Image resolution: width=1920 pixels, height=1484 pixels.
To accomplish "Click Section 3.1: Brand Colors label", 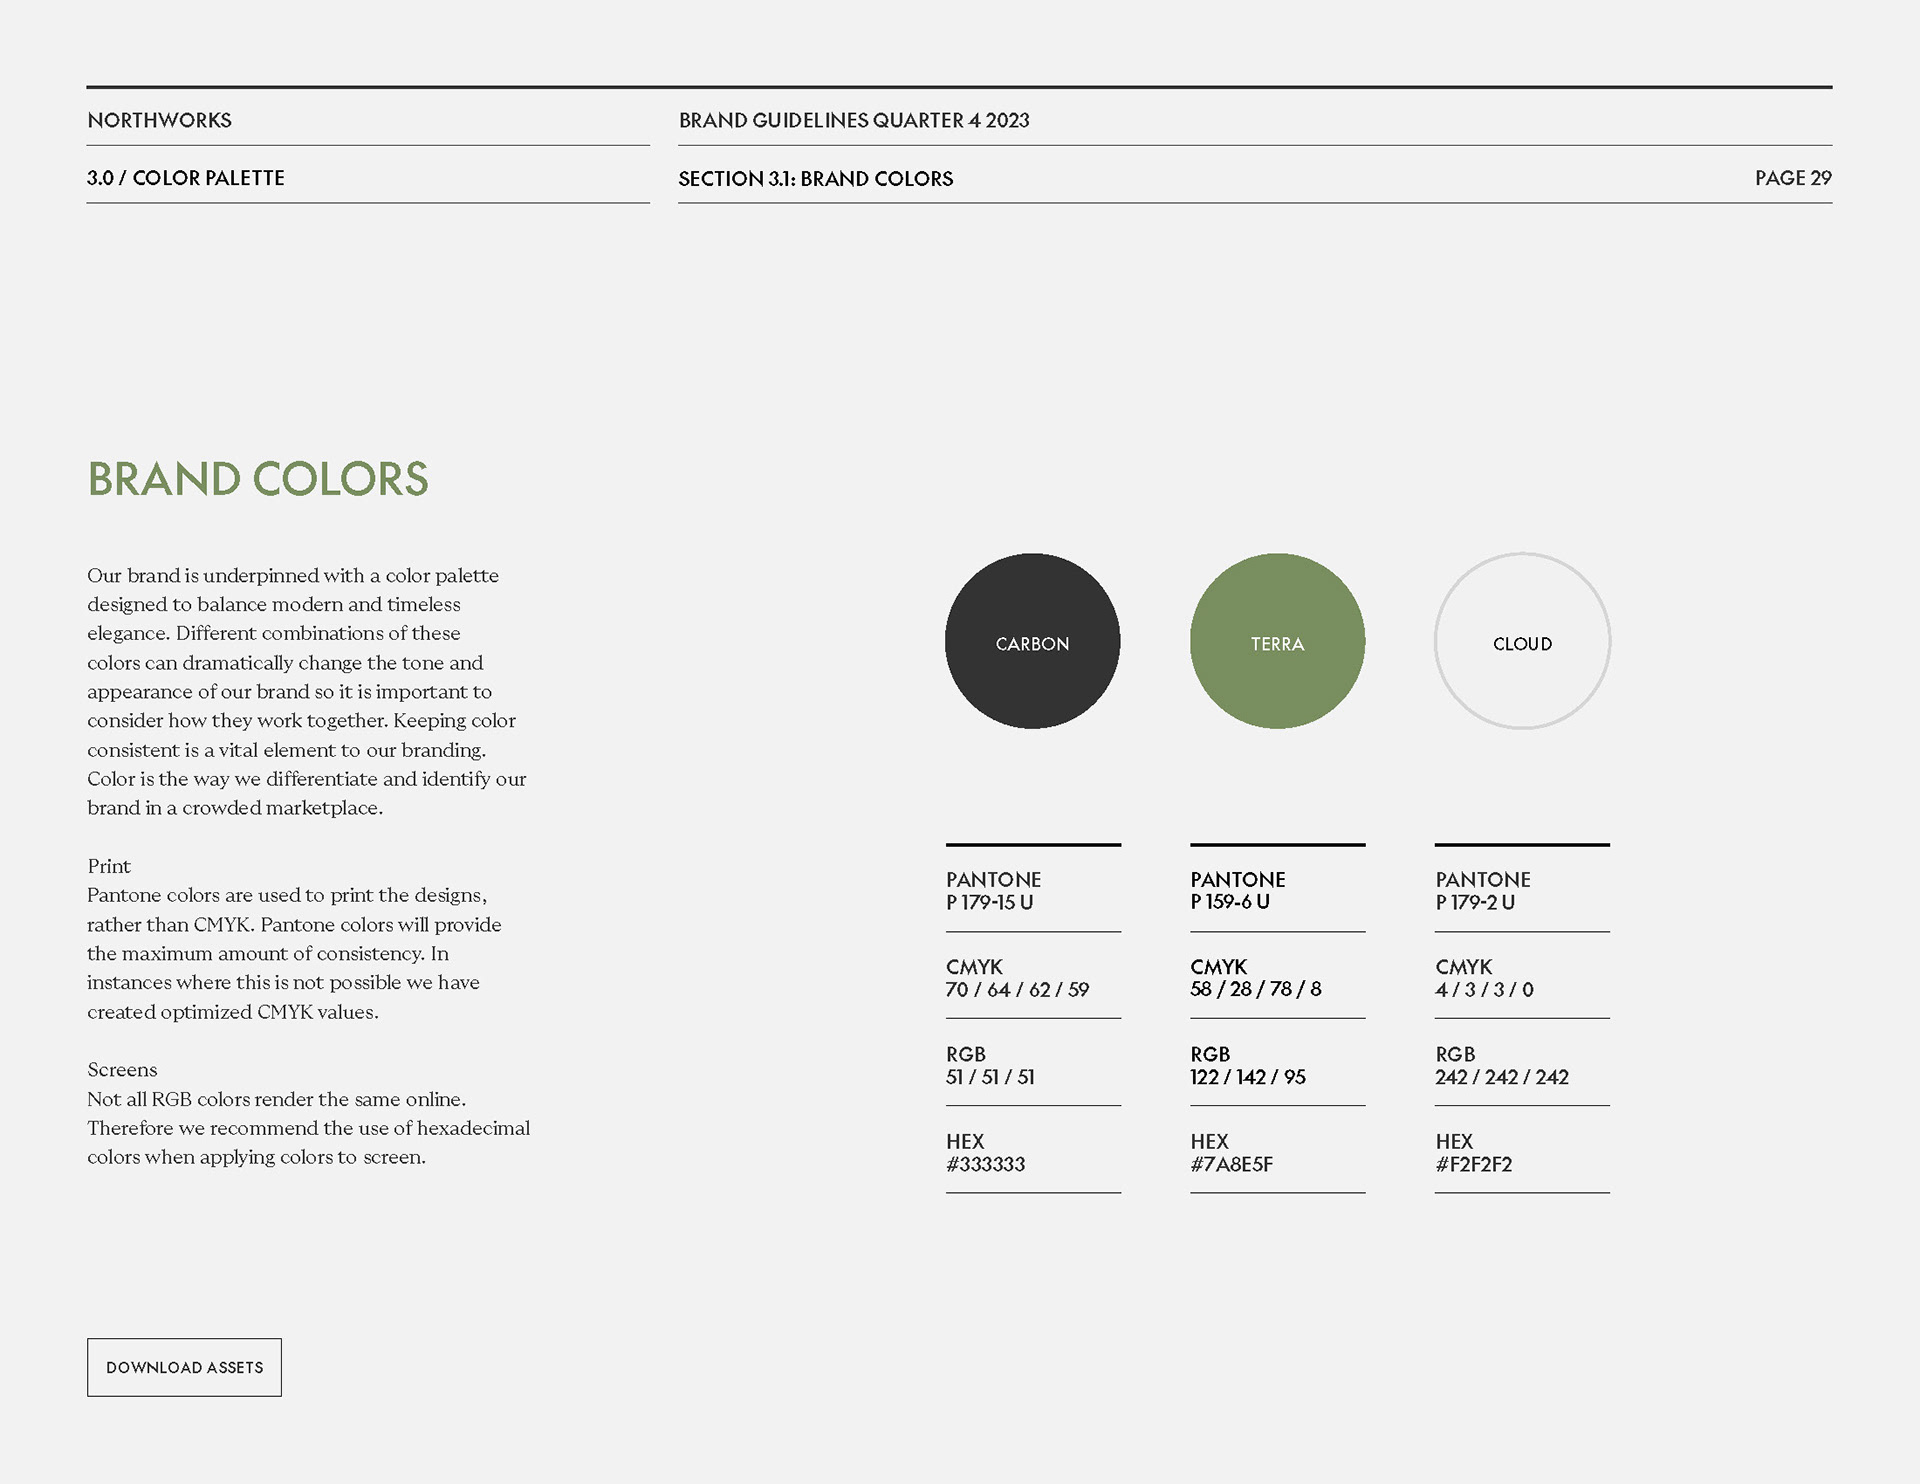I will pos(816,179).
